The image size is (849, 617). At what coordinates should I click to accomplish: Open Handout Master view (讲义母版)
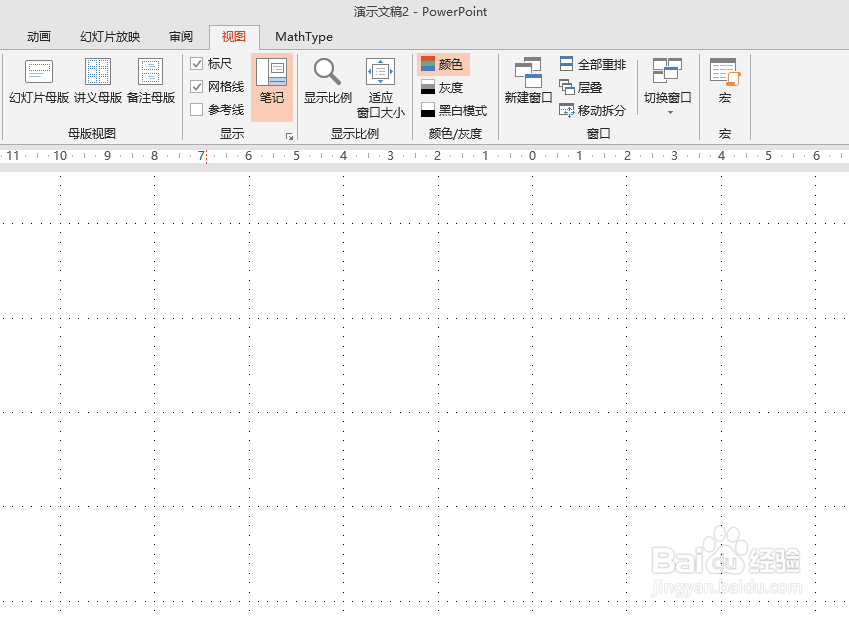pyautogui.click(x=97, y=85)
